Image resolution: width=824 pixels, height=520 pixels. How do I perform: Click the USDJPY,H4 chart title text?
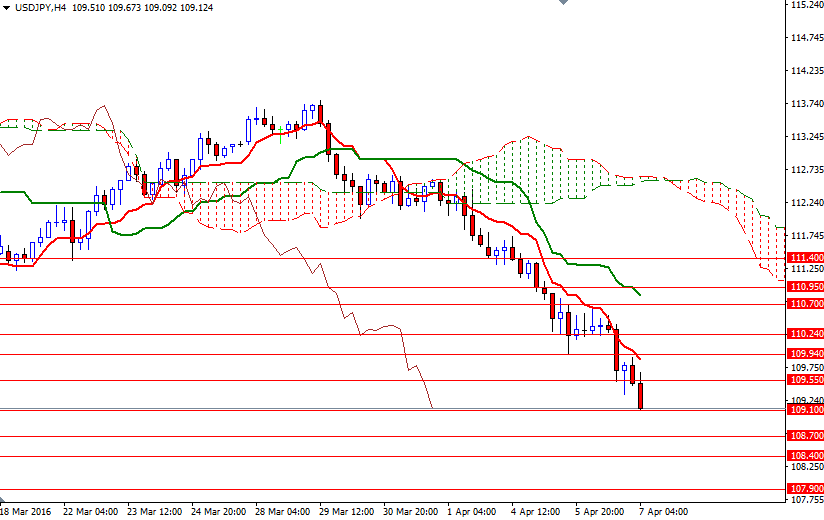pyautogui.click(x=40, y=8)
